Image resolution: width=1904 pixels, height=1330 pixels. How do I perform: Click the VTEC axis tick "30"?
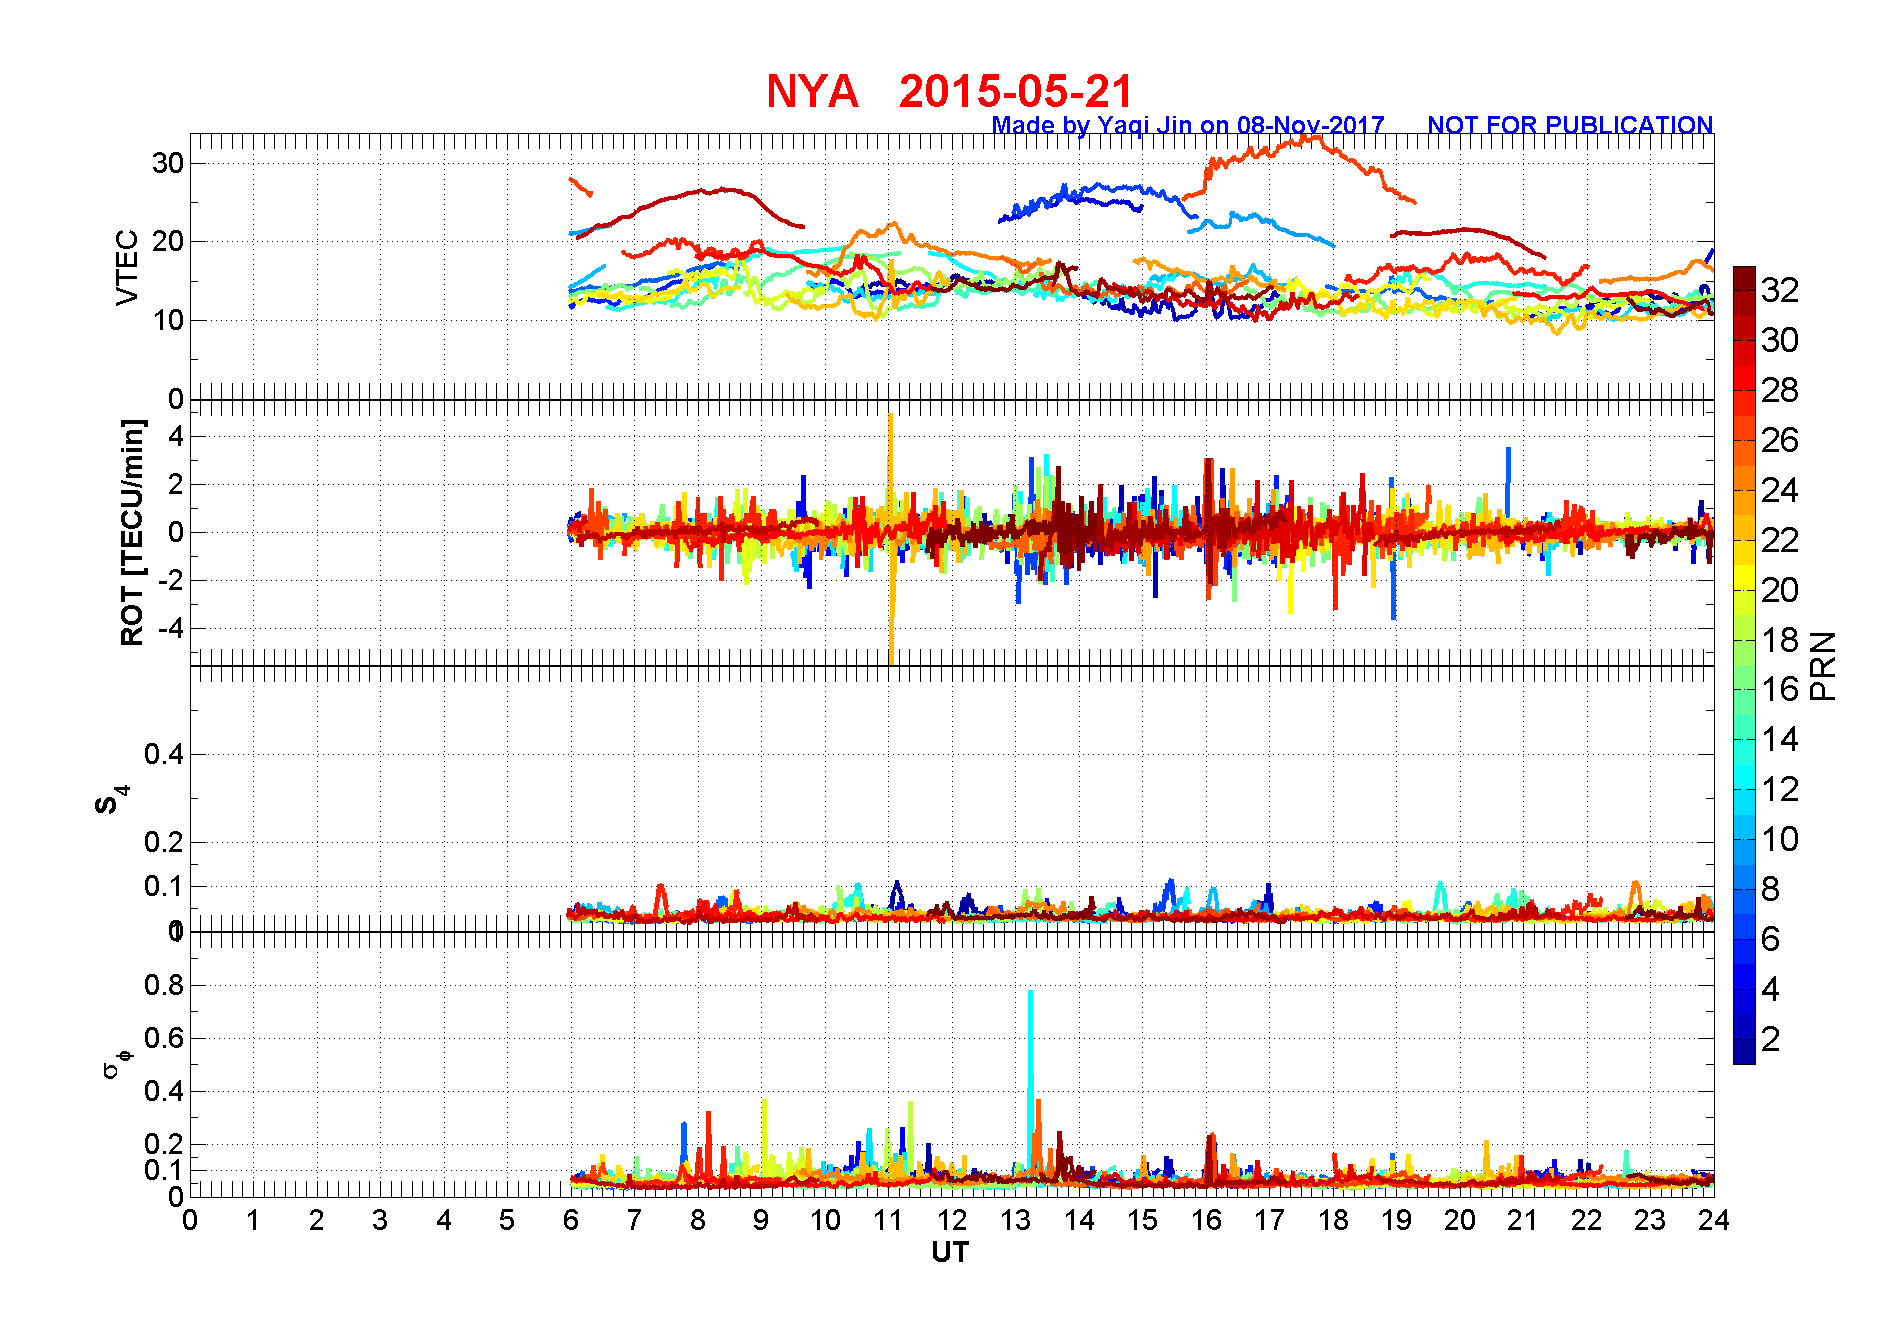[168, 163]
